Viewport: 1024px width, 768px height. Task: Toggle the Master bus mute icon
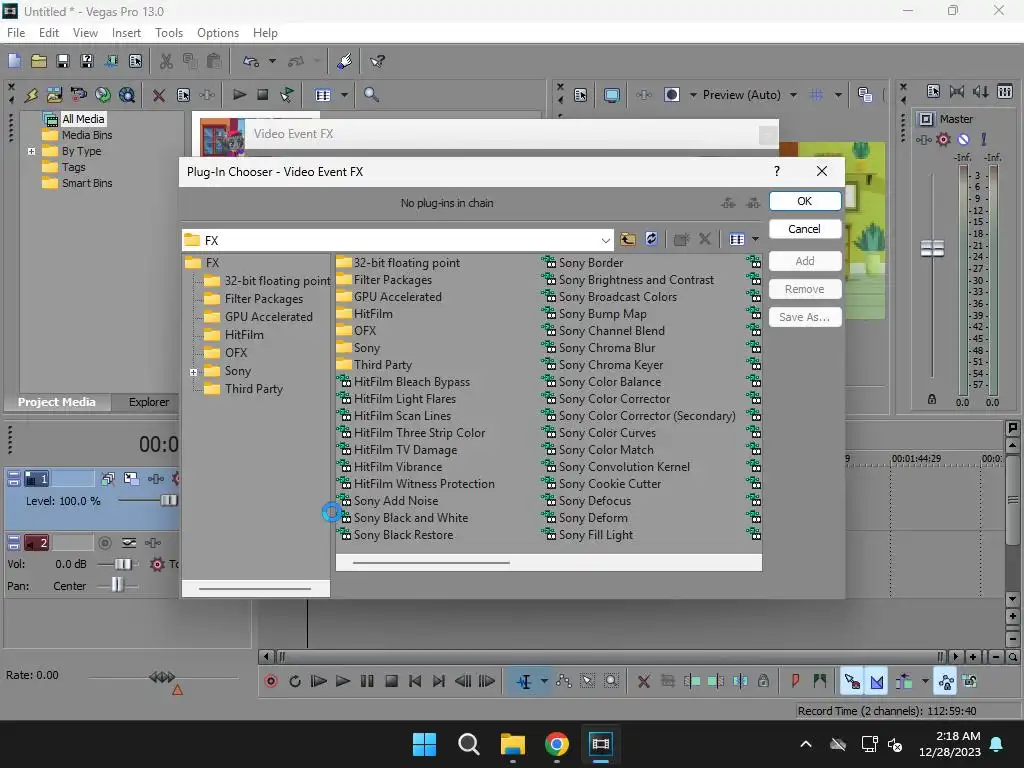point(963,139)
